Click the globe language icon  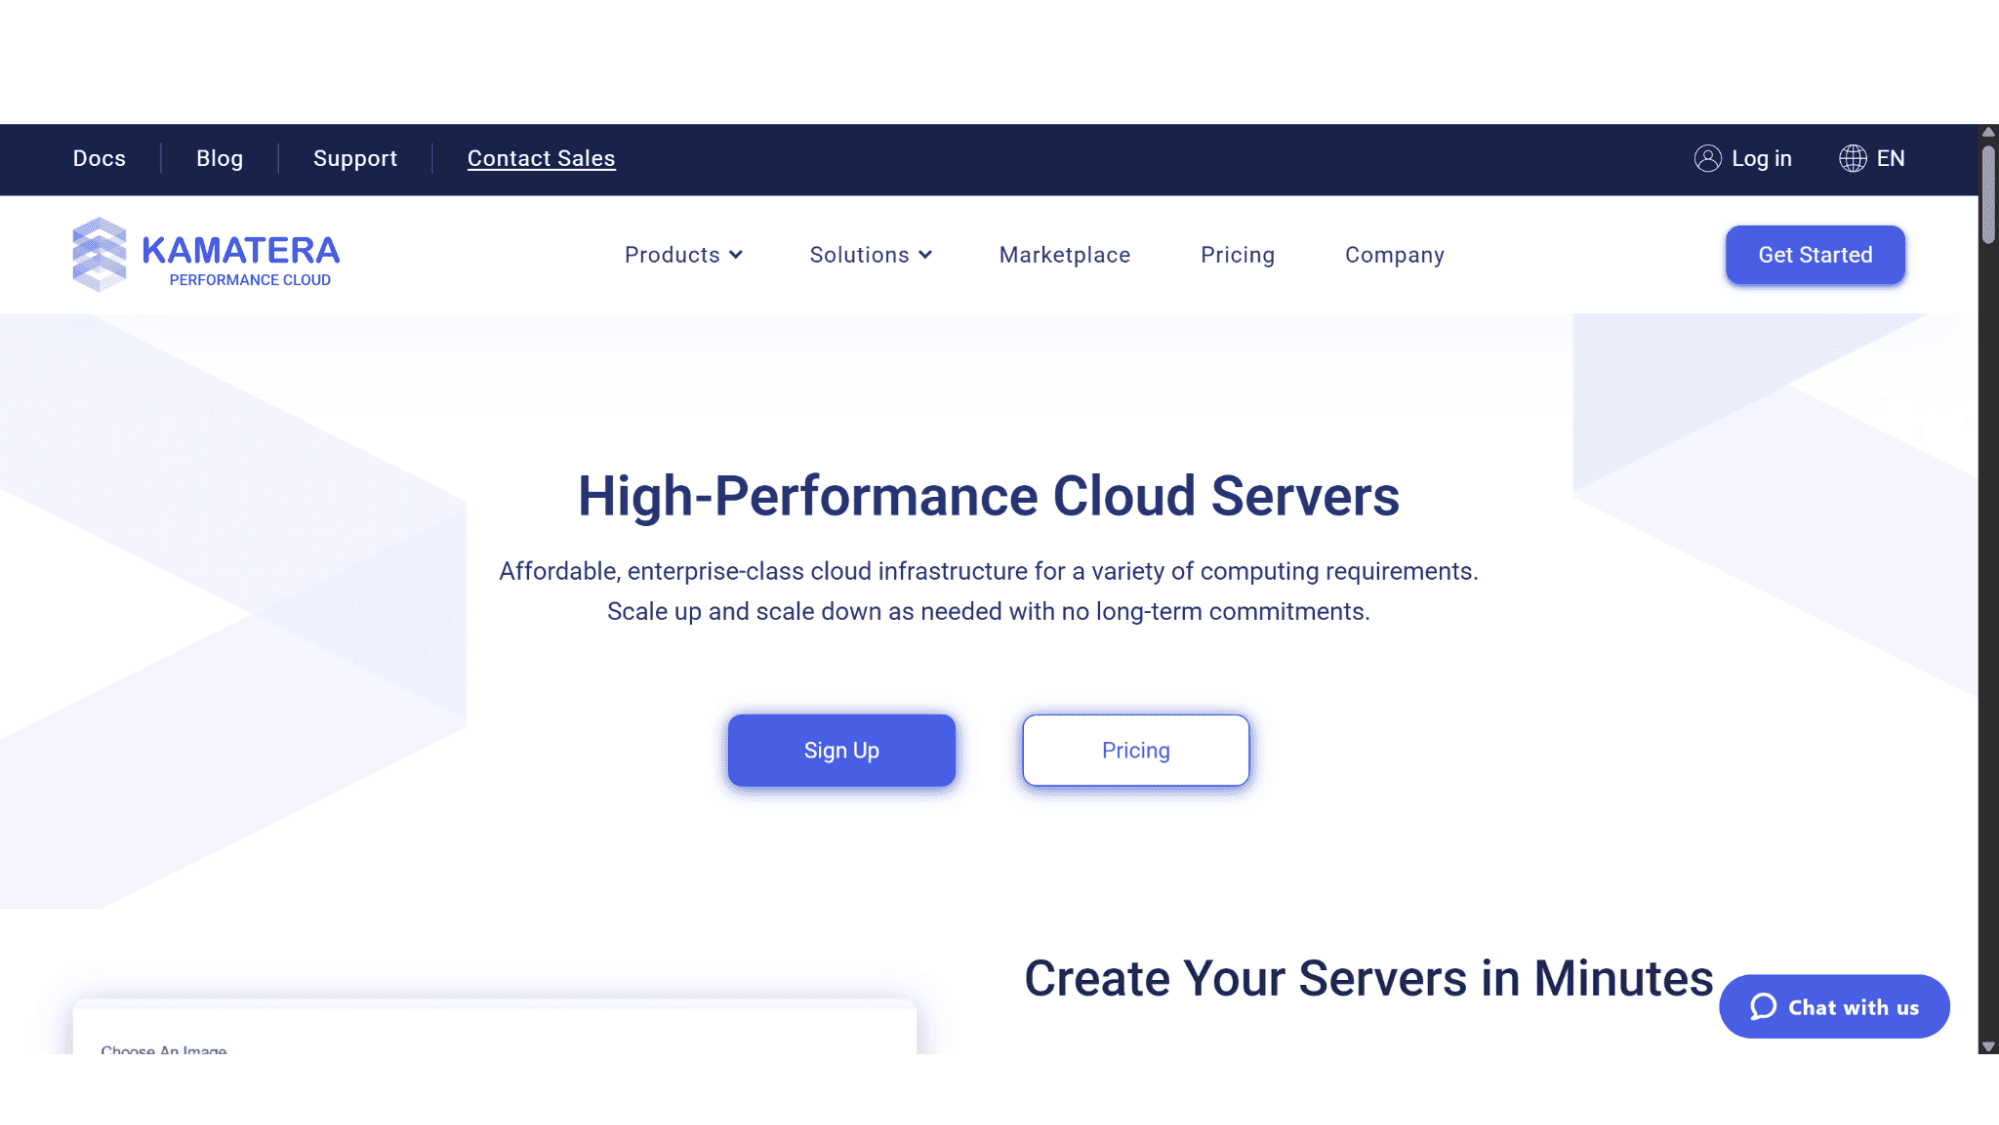pyautogui.click(x=1852, y=158)
